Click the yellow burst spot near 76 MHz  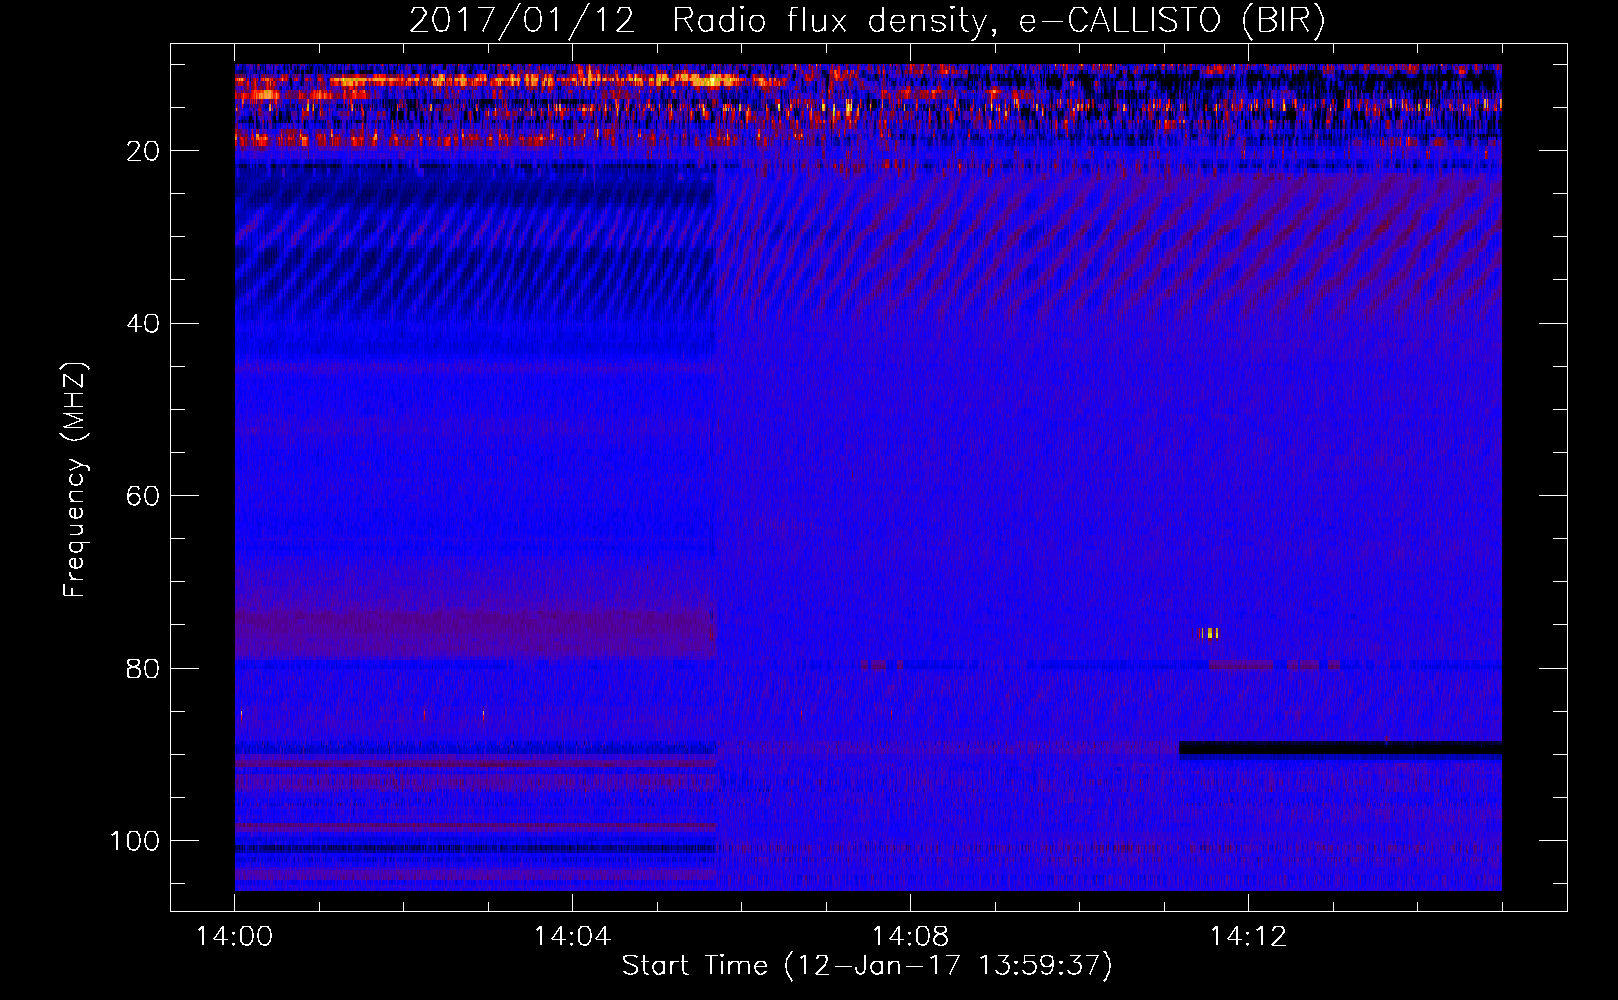tap(1210, 633)
